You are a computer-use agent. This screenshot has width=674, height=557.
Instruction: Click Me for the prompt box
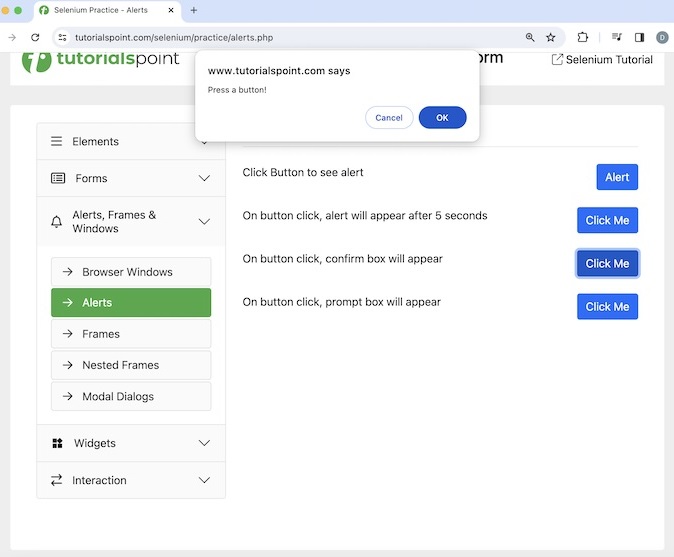[607, 306]
